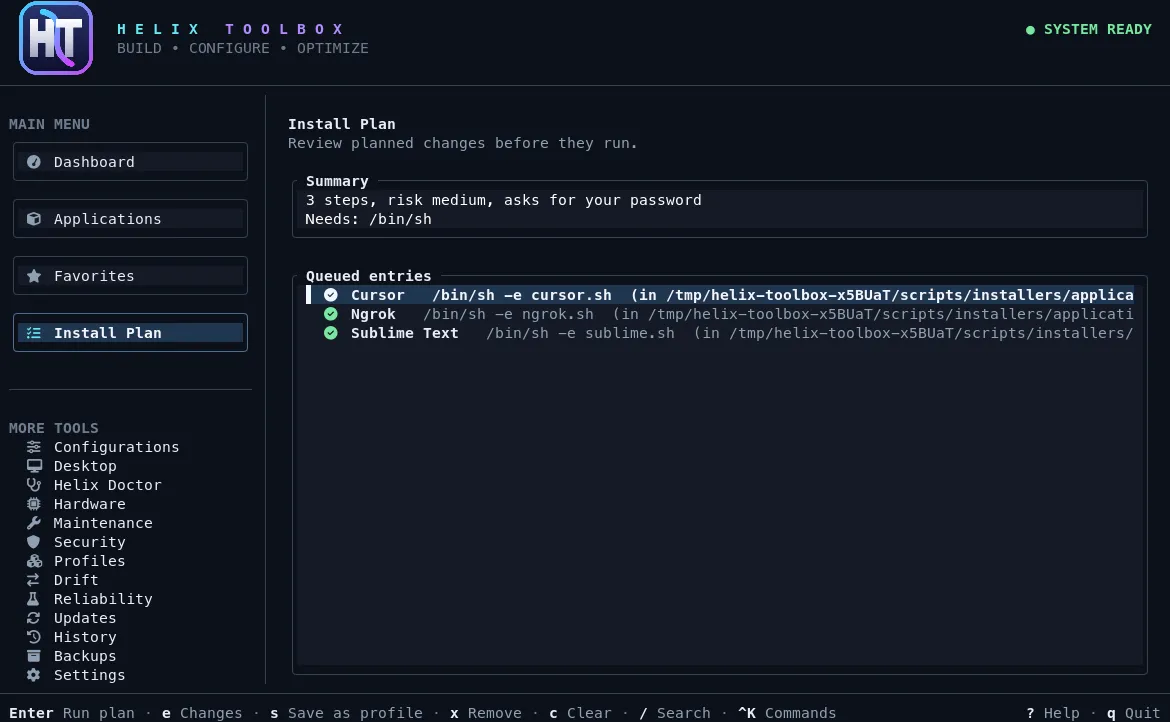Click the Backups archive icon

coord(34,656)
